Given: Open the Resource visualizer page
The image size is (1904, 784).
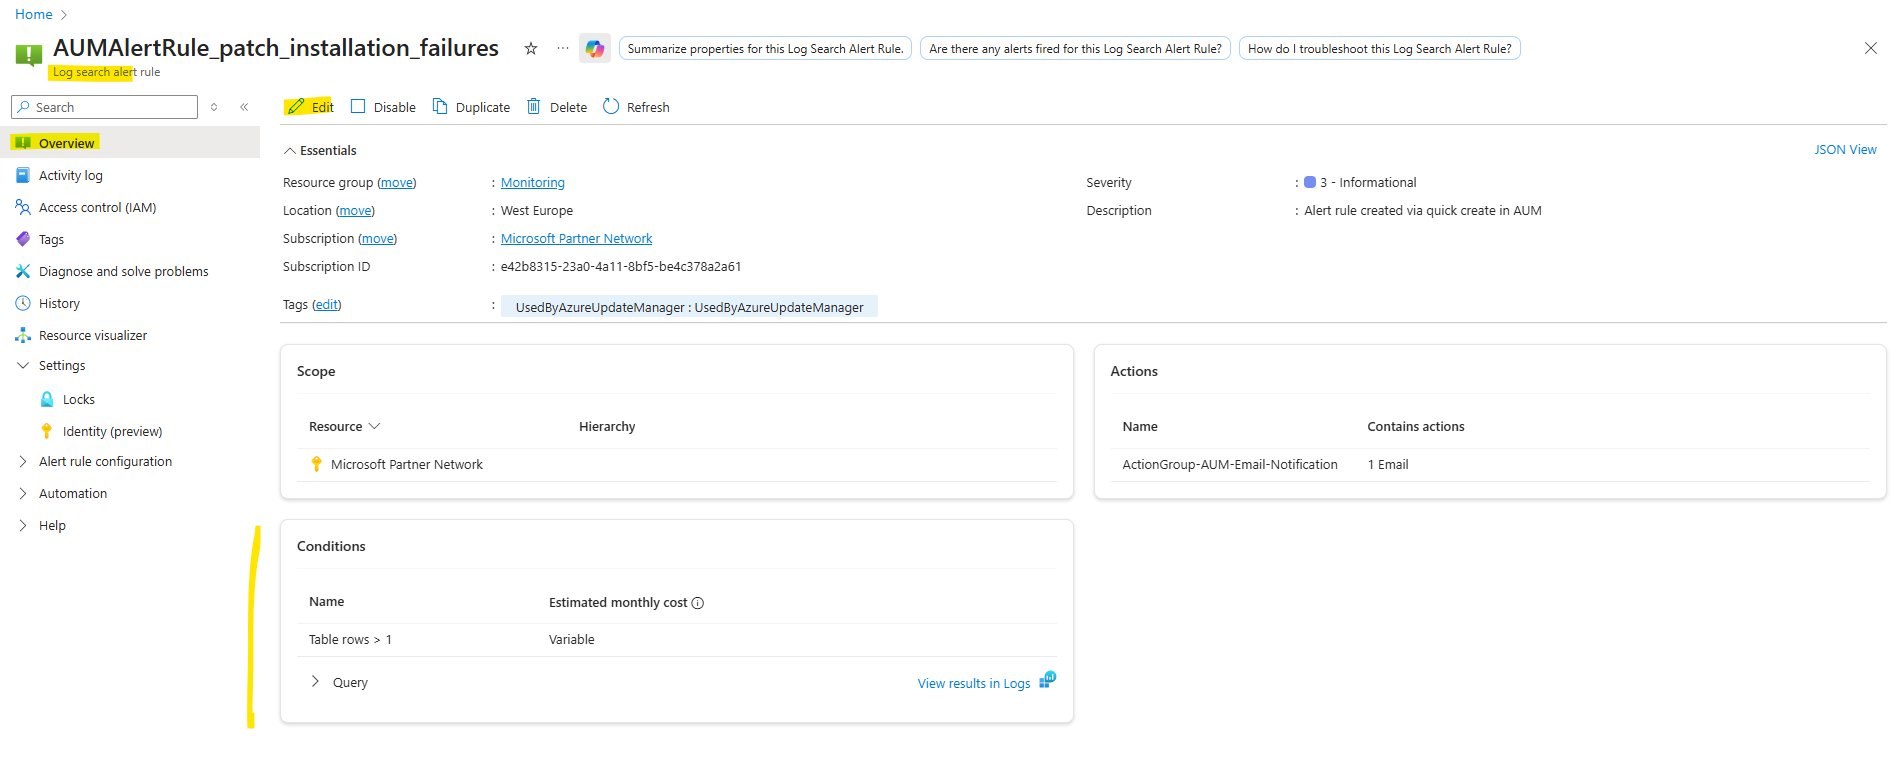Looking at the screenshot, I should (130, 335).
